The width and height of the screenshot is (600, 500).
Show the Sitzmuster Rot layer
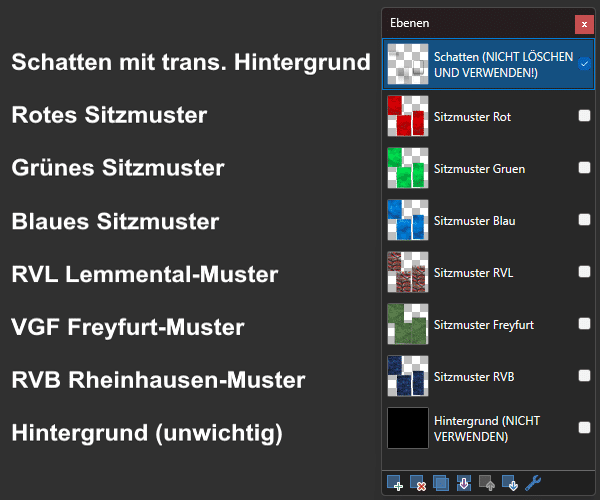[x=584, y=116]
